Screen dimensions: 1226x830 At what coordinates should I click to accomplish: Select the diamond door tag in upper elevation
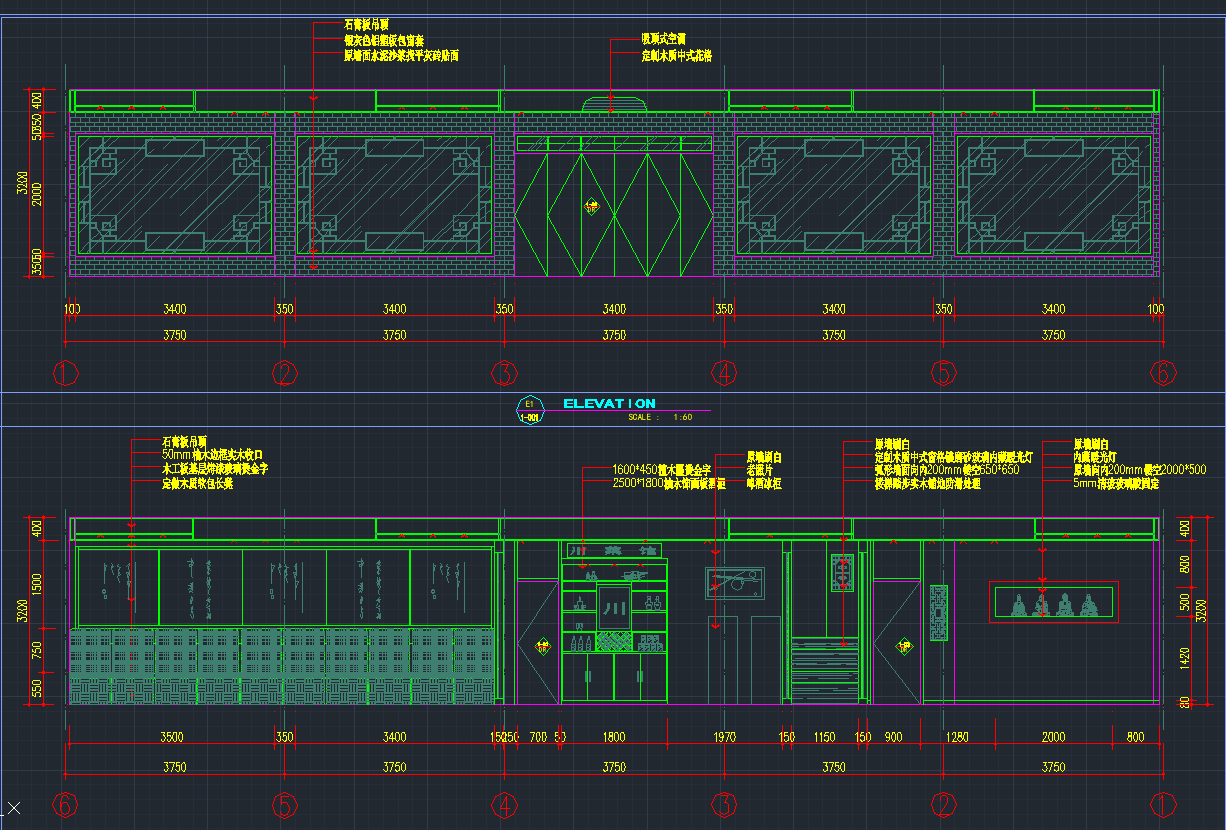coord(592,208)
